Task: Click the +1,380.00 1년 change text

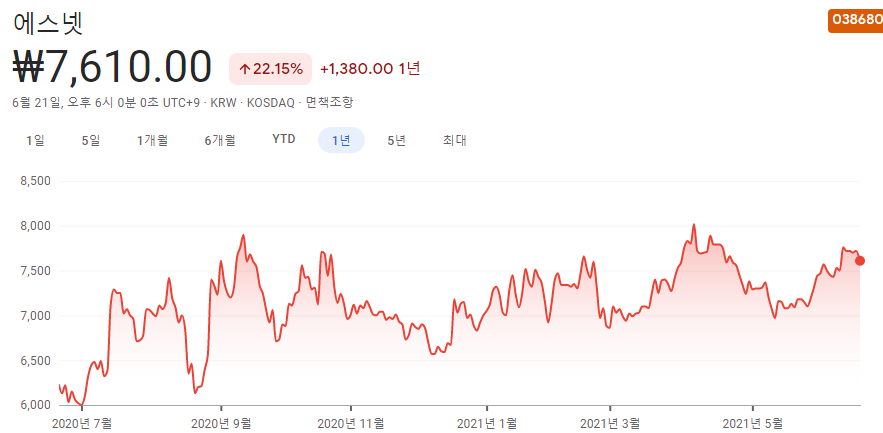Action: [370, 69]
